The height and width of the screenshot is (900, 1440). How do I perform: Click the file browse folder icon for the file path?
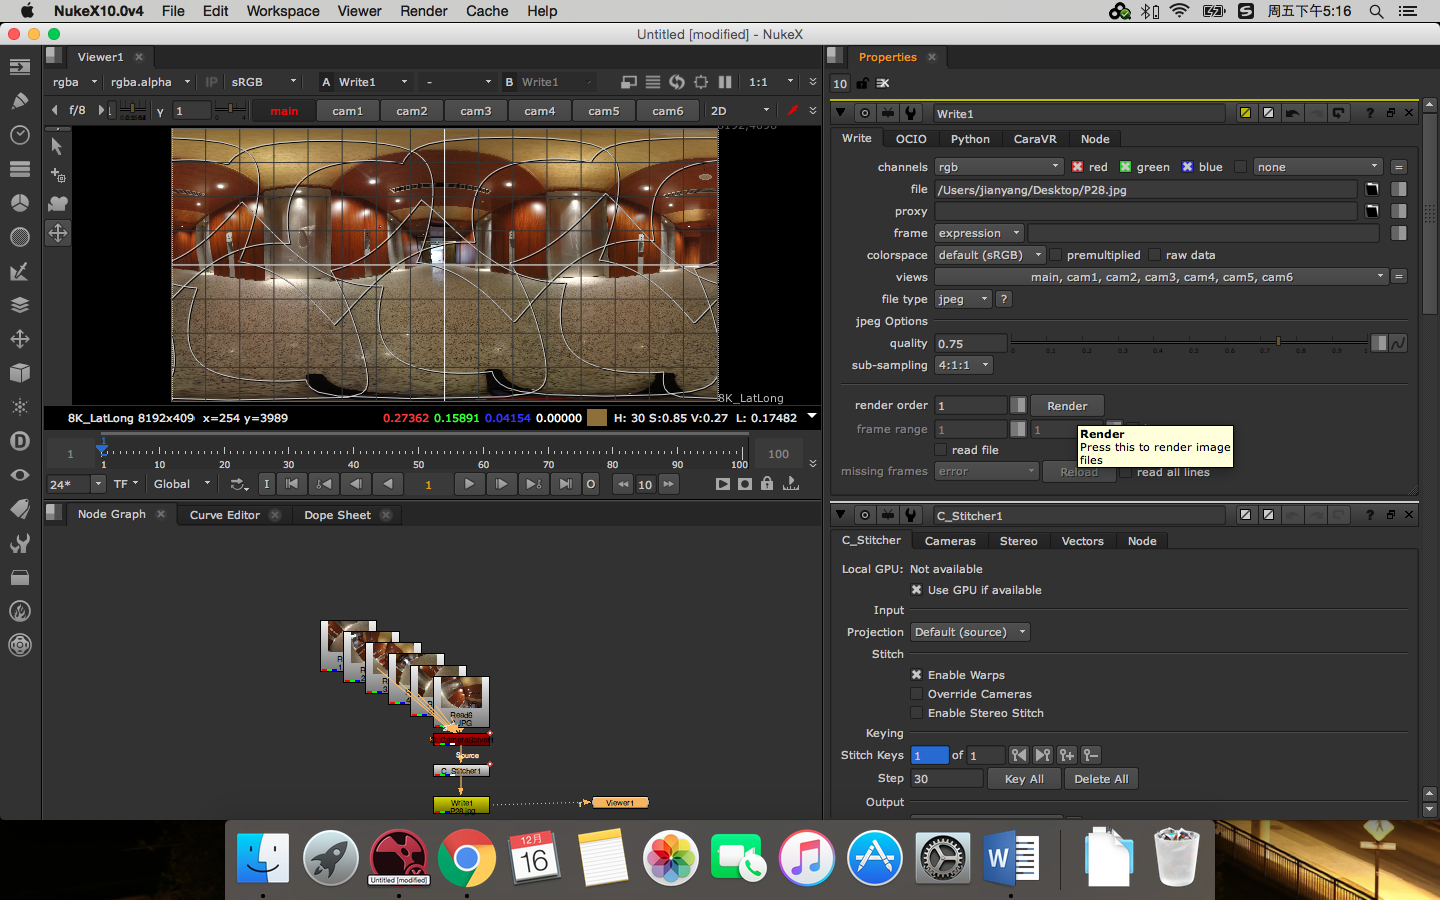1372,189
